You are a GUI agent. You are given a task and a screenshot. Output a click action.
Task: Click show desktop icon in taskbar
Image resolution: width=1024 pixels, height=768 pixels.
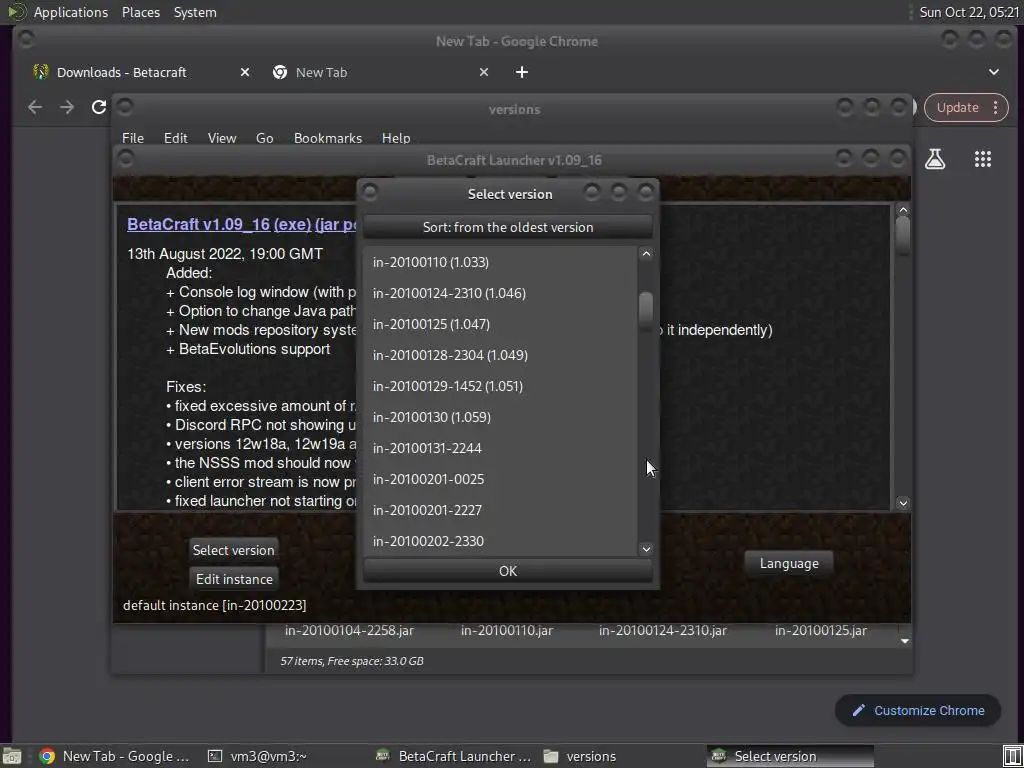tap(12, 756)
